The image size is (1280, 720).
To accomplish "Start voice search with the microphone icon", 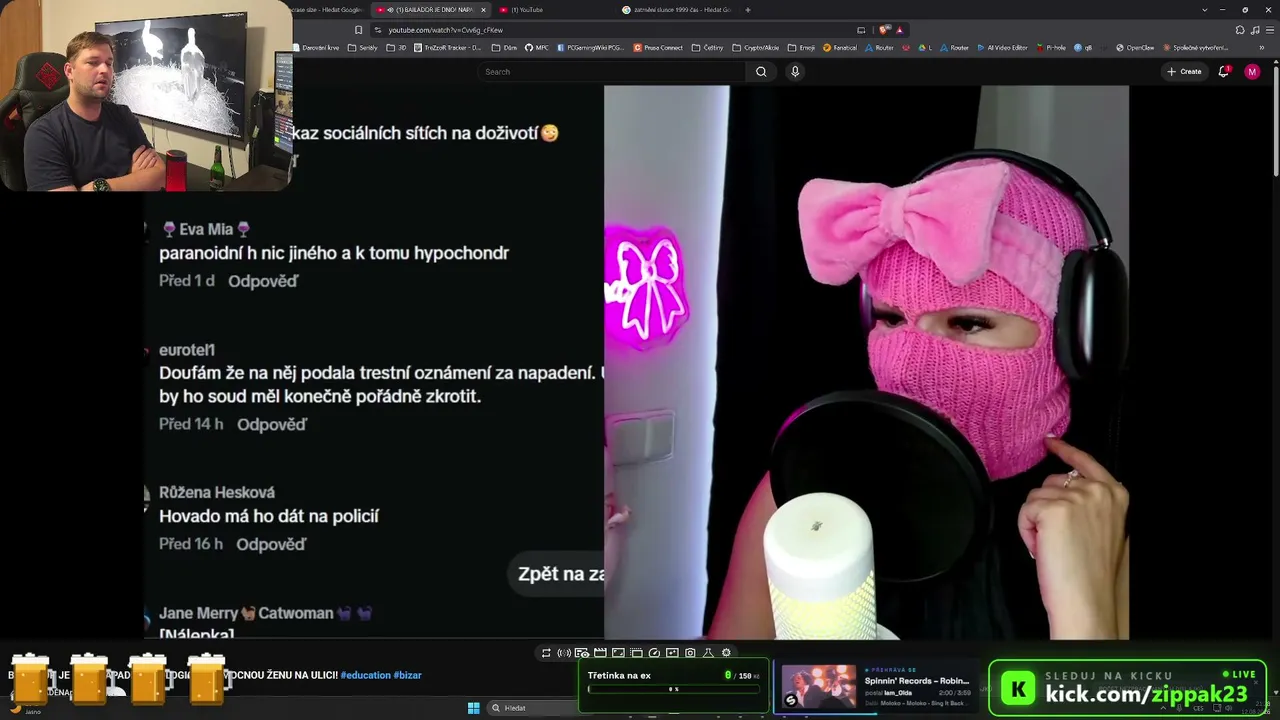I will tap(795, 72).
